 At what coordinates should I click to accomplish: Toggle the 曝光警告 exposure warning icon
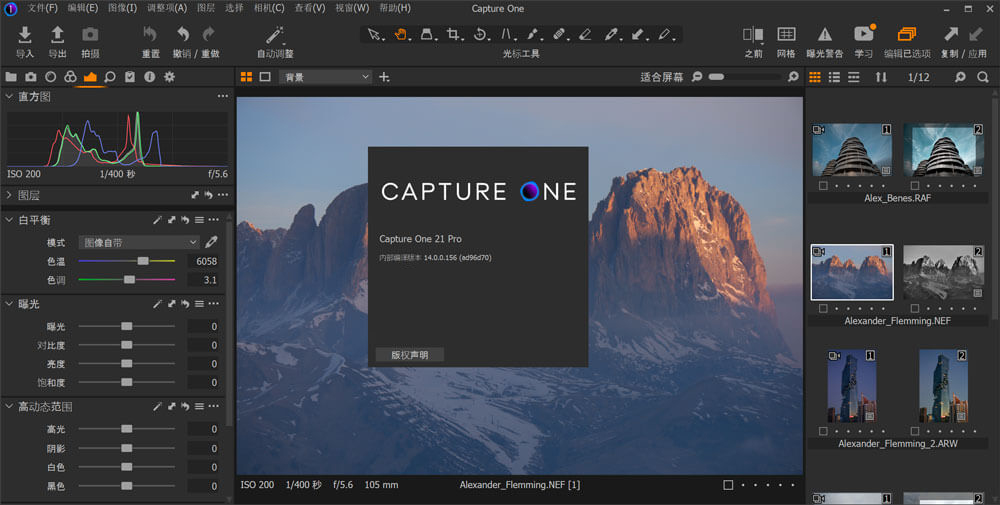point(825,35)
